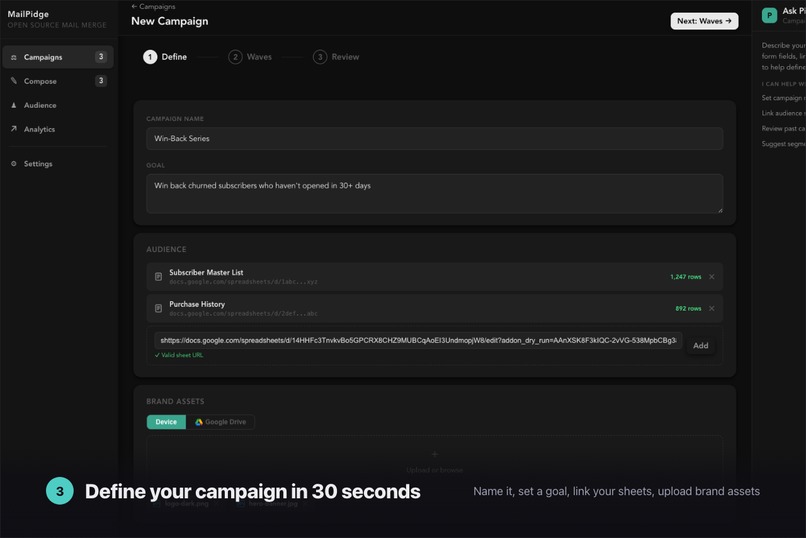Click the Add sheet button
The image size is (806, 538).
pyautogui.click(x=701, y=346)
